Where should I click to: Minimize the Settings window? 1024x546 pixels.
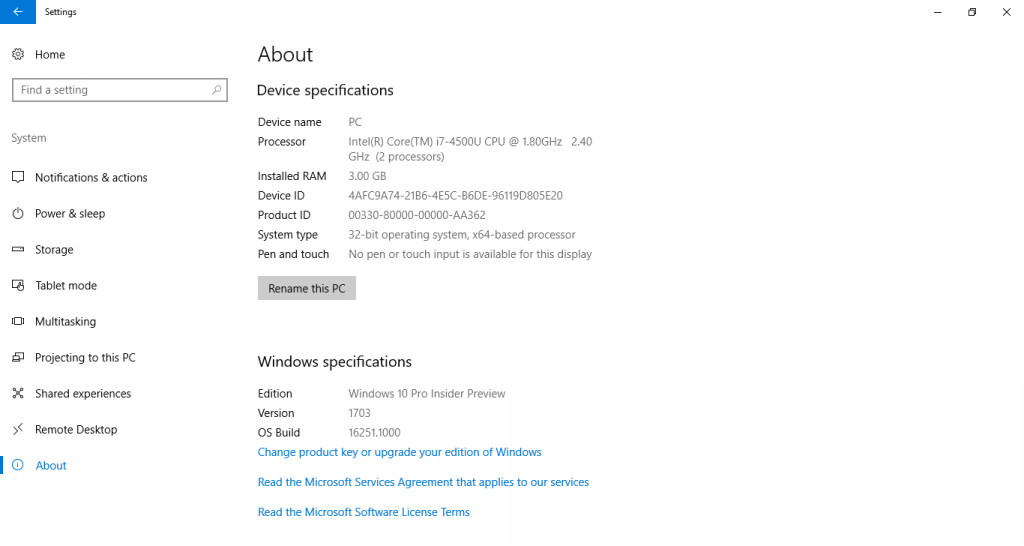point(938,12)
